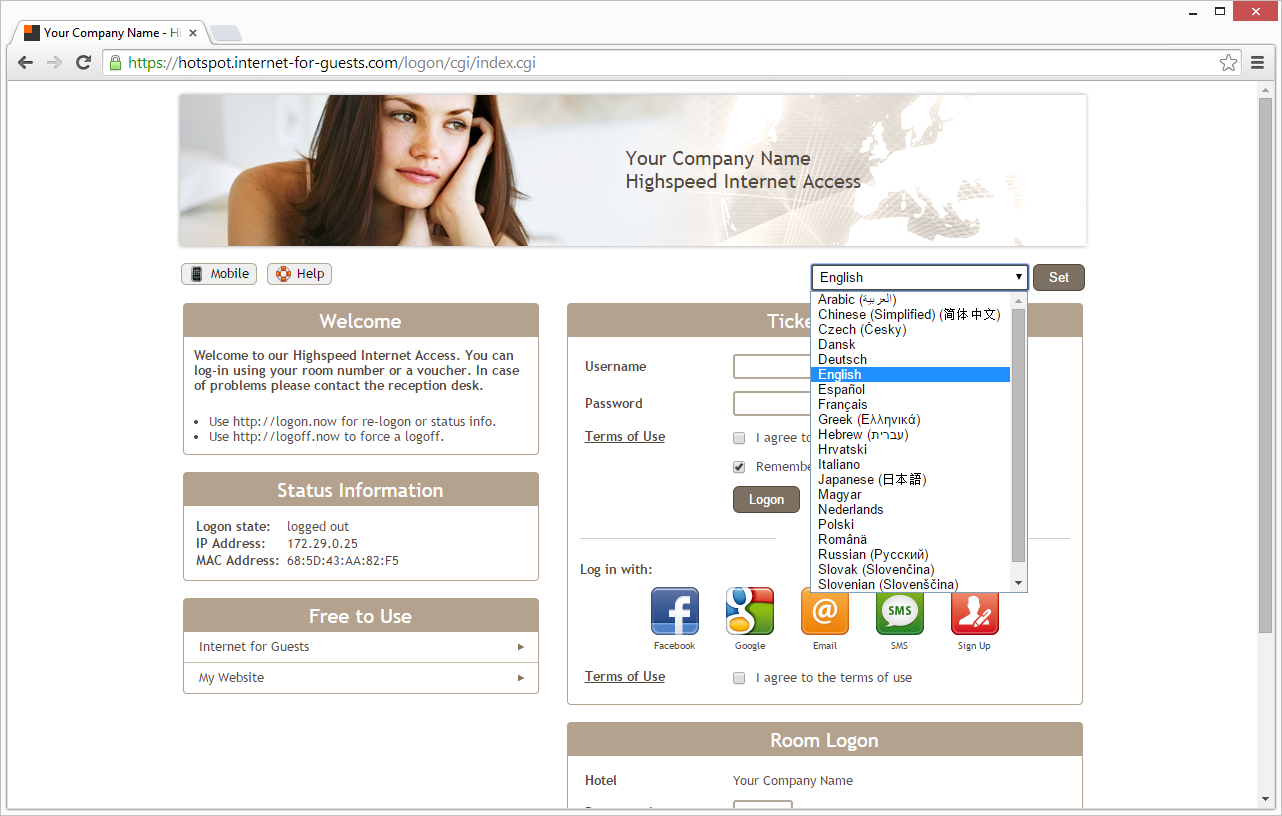Choose Dansk in the language list
This screenshot has width=1282, height=816.
[910, 345]
